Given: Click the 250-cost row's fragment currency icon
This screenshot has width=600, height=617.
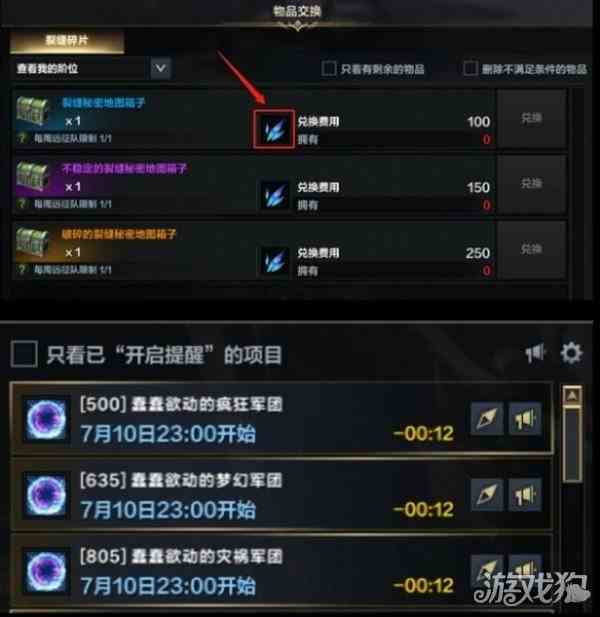Looking at the screenshot, I should (274, 261).
